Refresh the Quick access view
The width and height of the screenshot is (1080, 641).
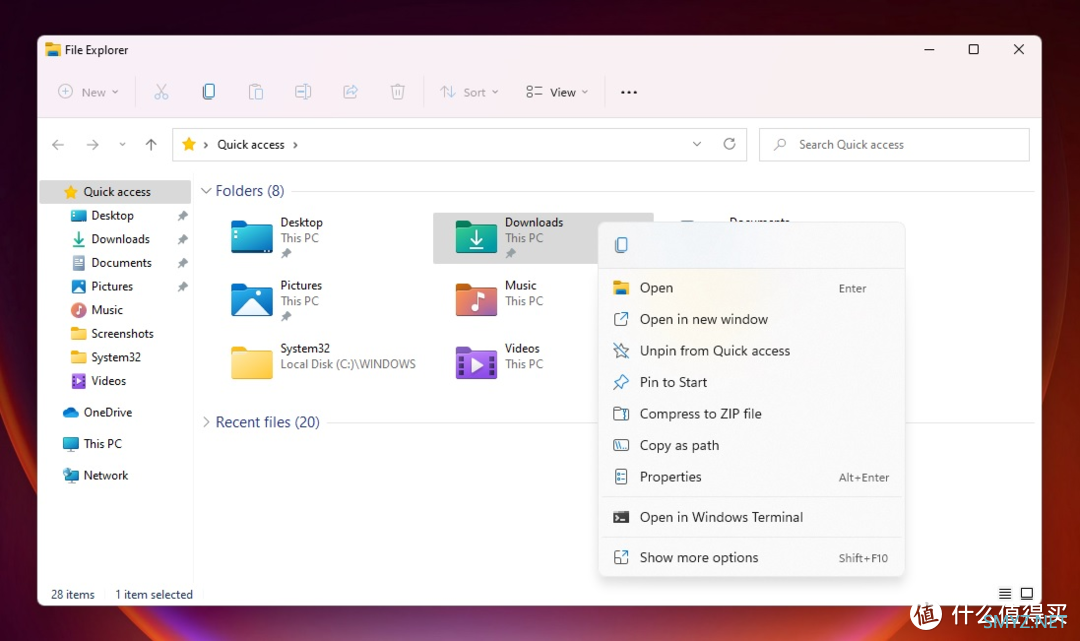pos(729,144)
